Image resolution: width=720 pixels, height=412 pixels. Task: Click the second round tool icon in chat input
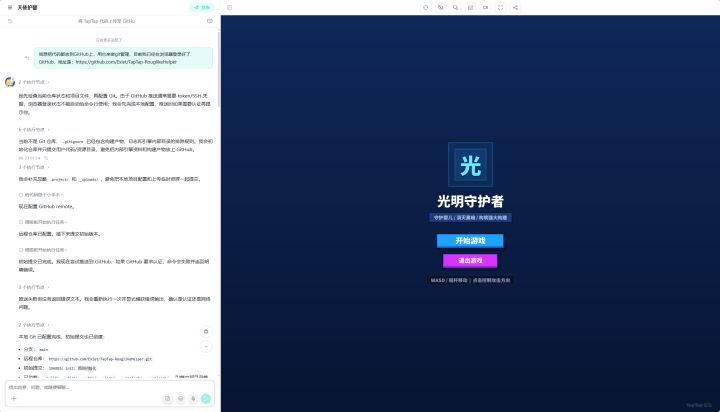(x=180, y=399)
